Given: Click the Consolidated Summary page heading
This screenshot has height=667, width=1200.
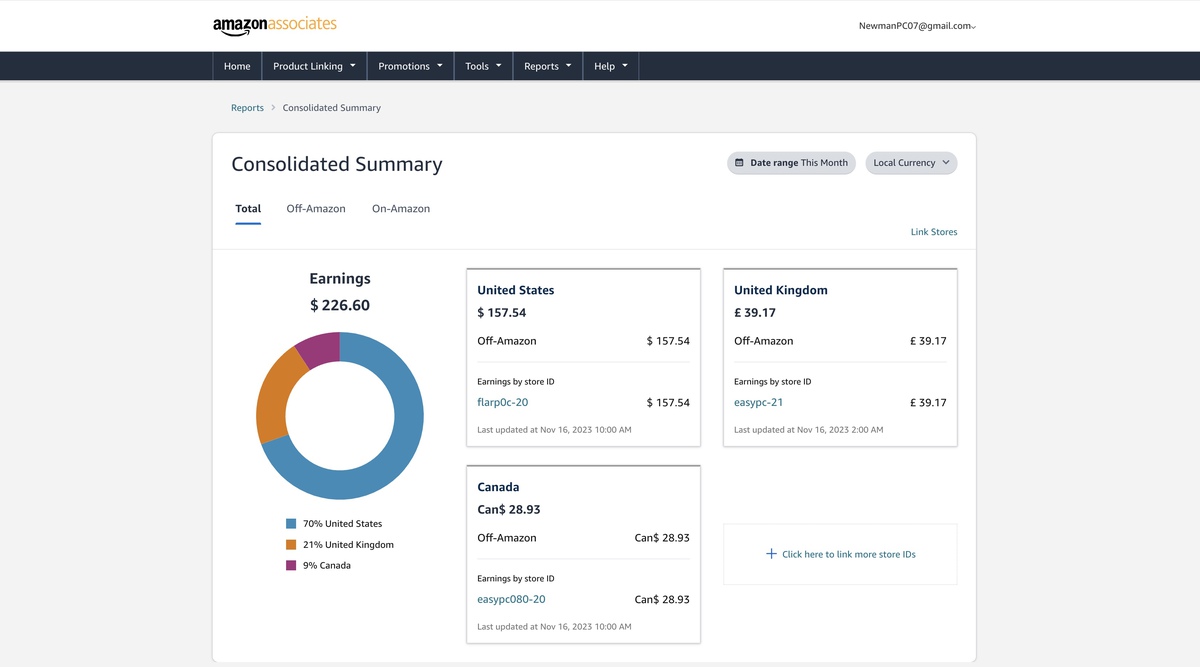Looking at the screenshot, I should (337, 164).
